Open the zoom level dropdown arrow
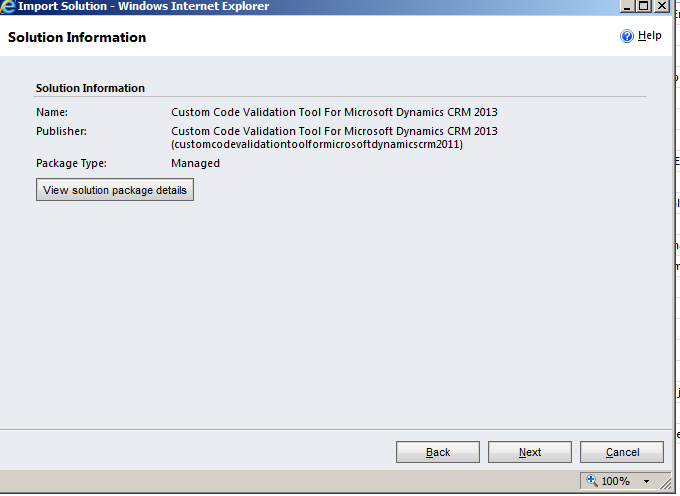This screenshot has width=680, height=496. 646,481
